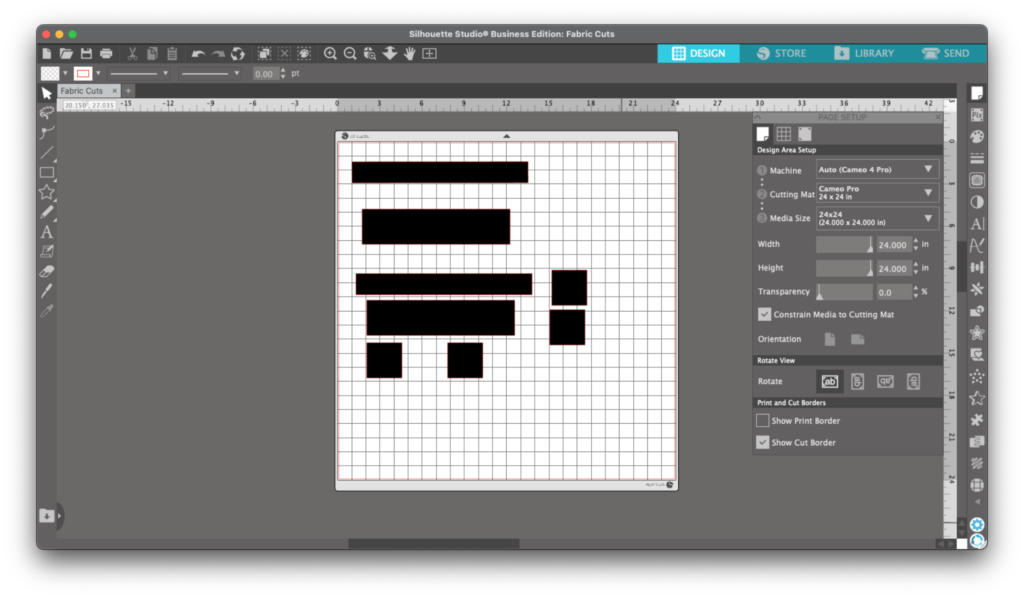Enable the Show Print Border checkbox

pyautogui.click(x=763, y=421)
